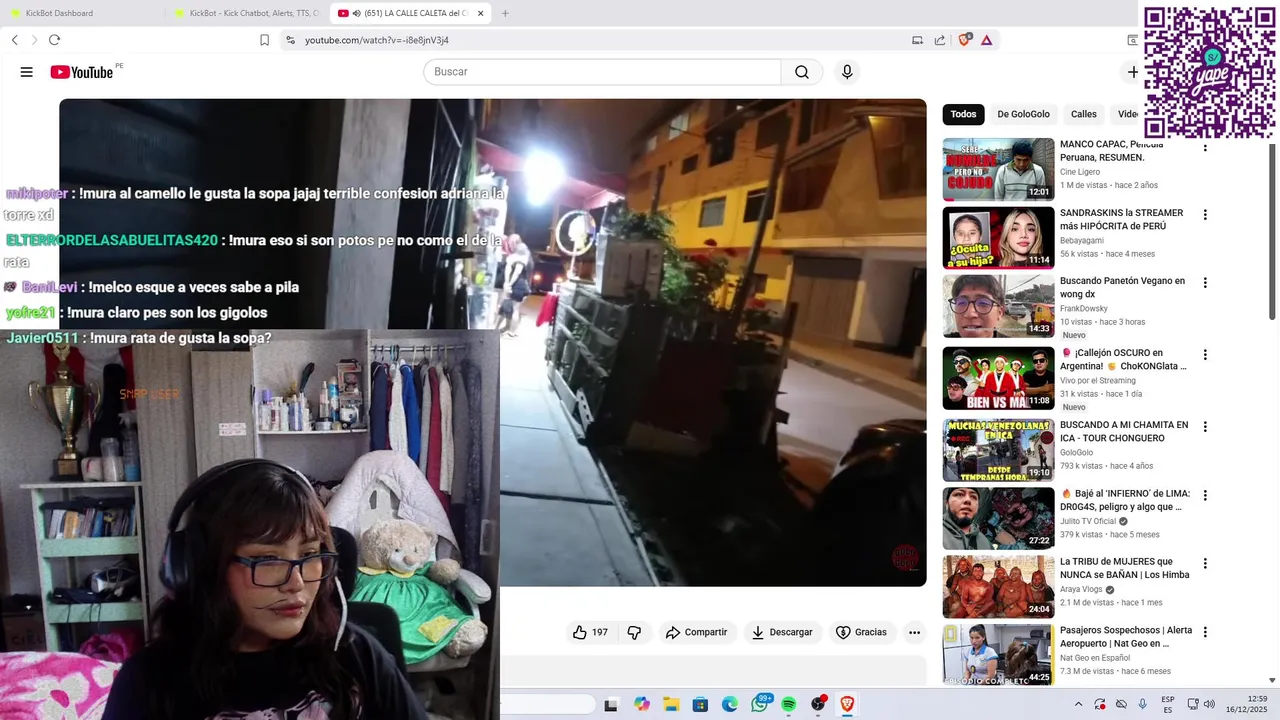Share page using address bar share icon

coord(940,40)
